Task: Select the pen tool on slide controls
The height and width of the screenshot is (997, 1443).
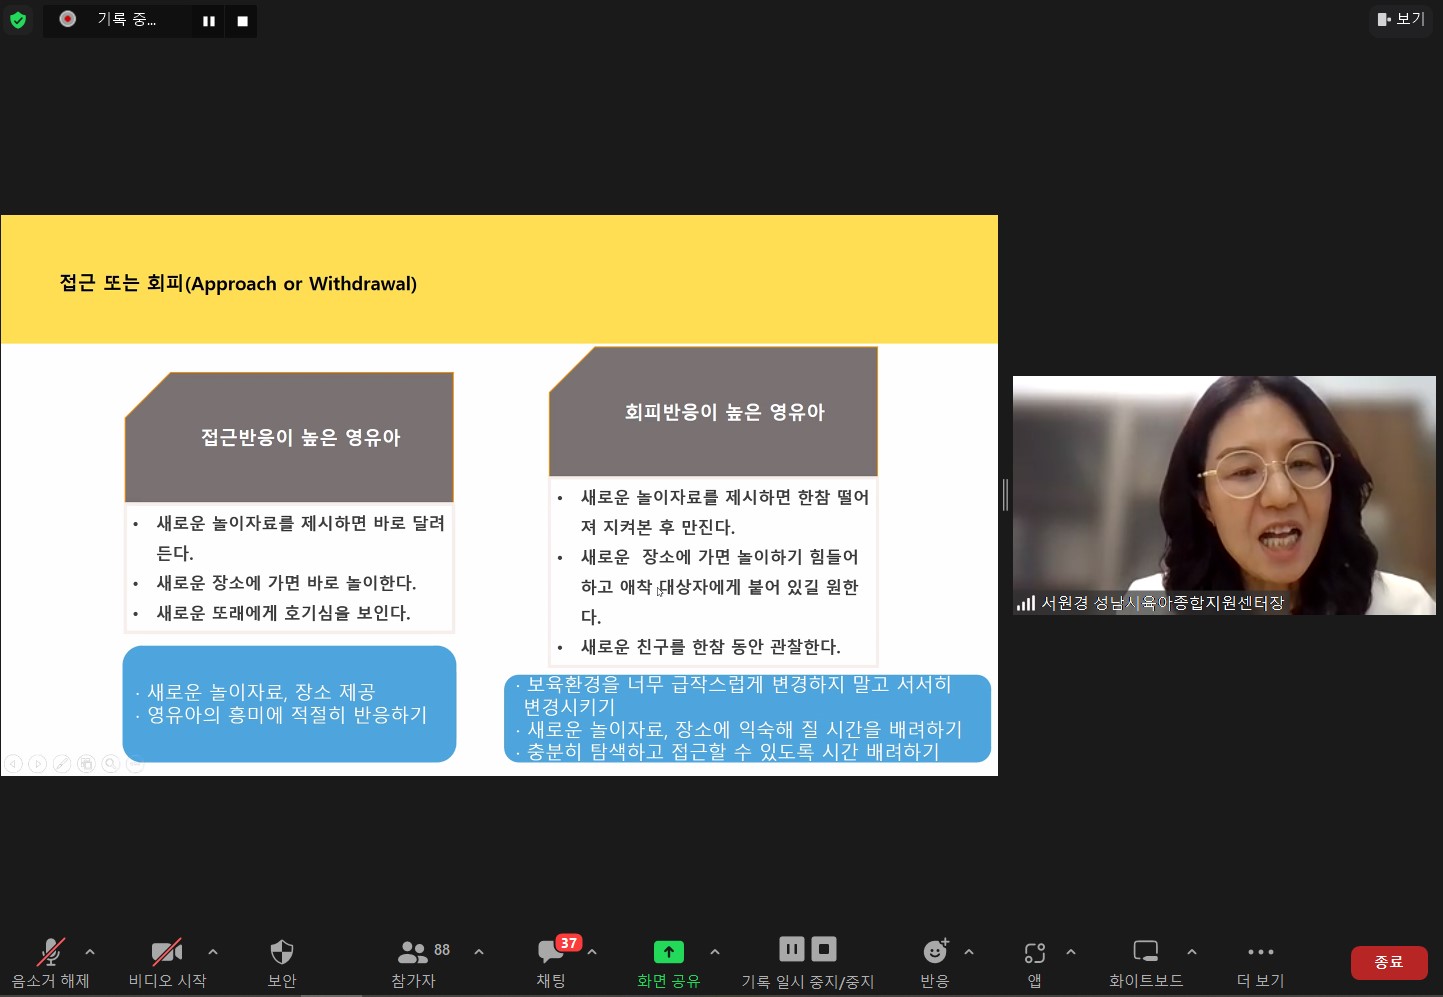Action: pos(62,764)
